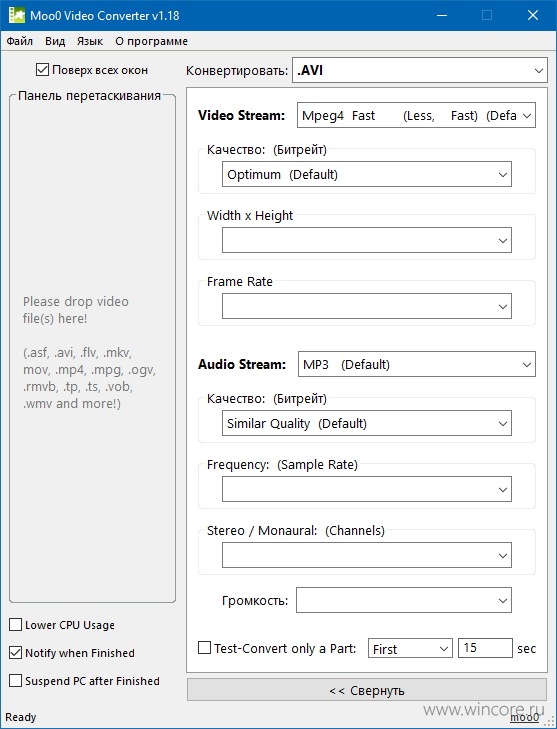Close the Moo0 Video Converter window

(x=533, y=15)
